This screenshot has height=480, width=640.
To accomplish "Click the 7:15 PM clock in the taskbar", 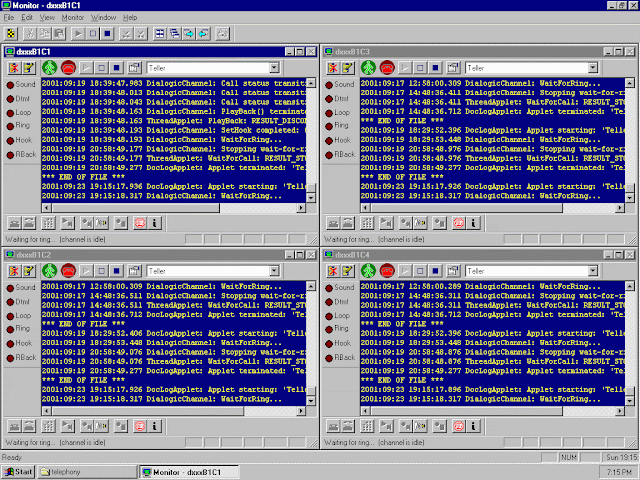I will [619, 472].
